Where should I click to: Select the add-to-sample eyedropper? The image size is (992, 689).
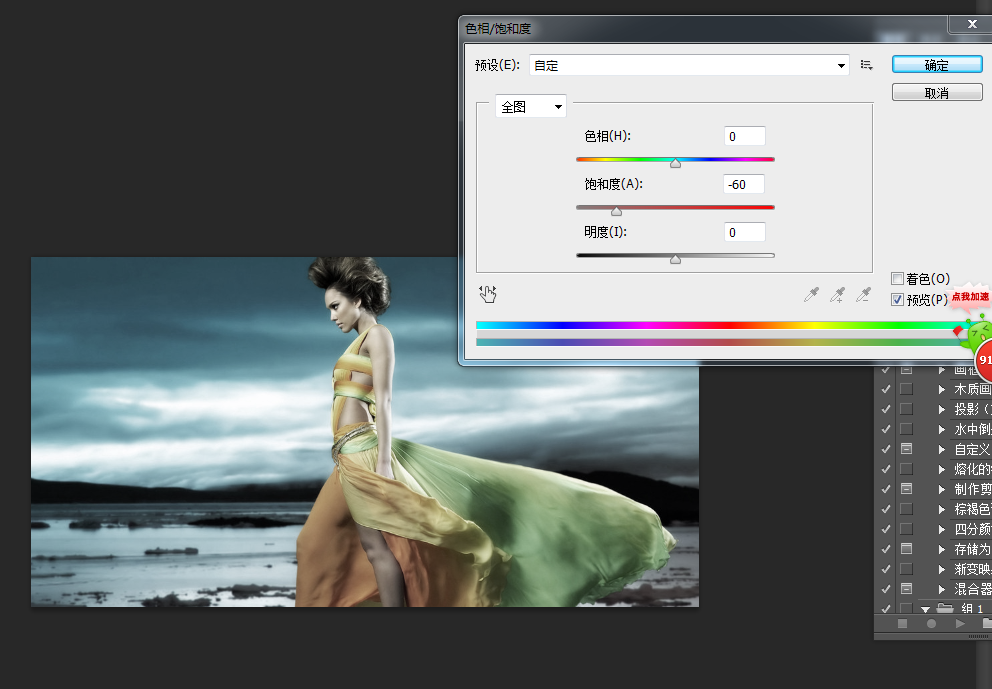(x=837, y=294)
